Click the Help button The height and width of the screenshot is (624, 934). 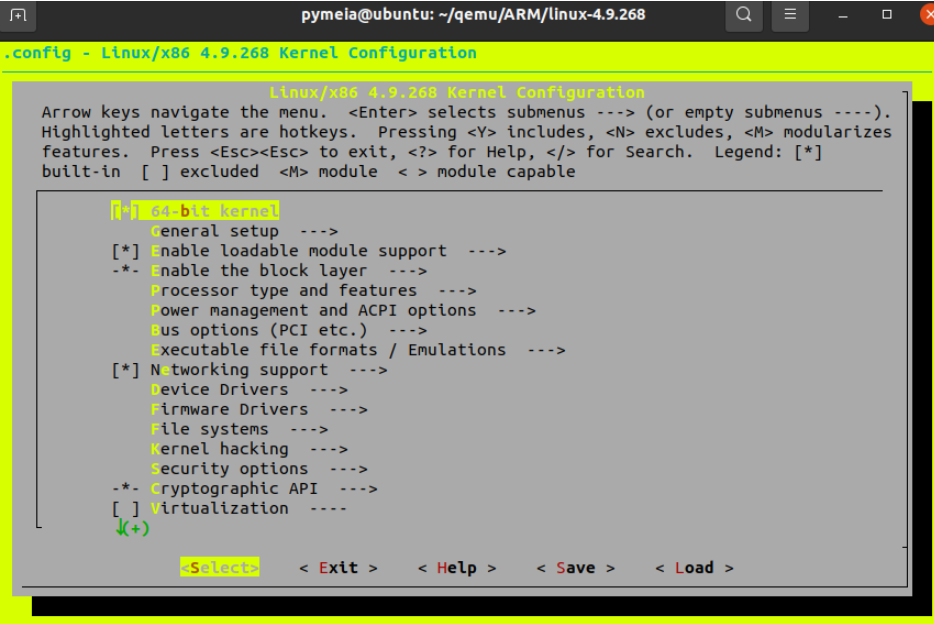tap(457, 567)
